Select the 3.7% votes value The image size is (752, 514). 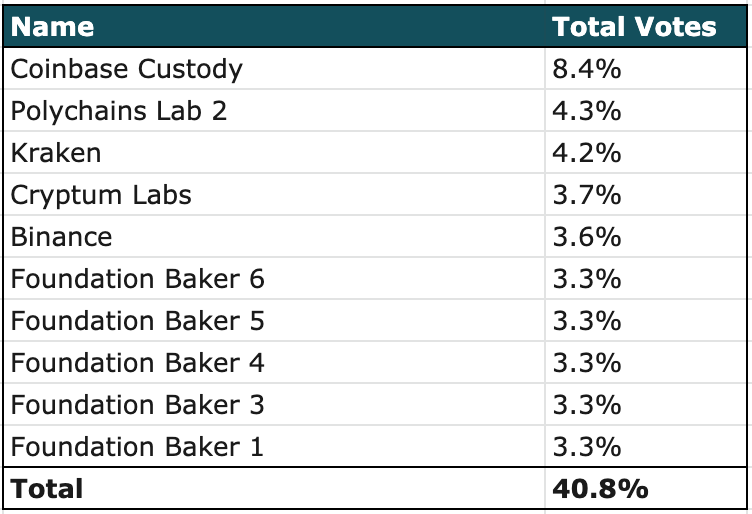[587, 195]
